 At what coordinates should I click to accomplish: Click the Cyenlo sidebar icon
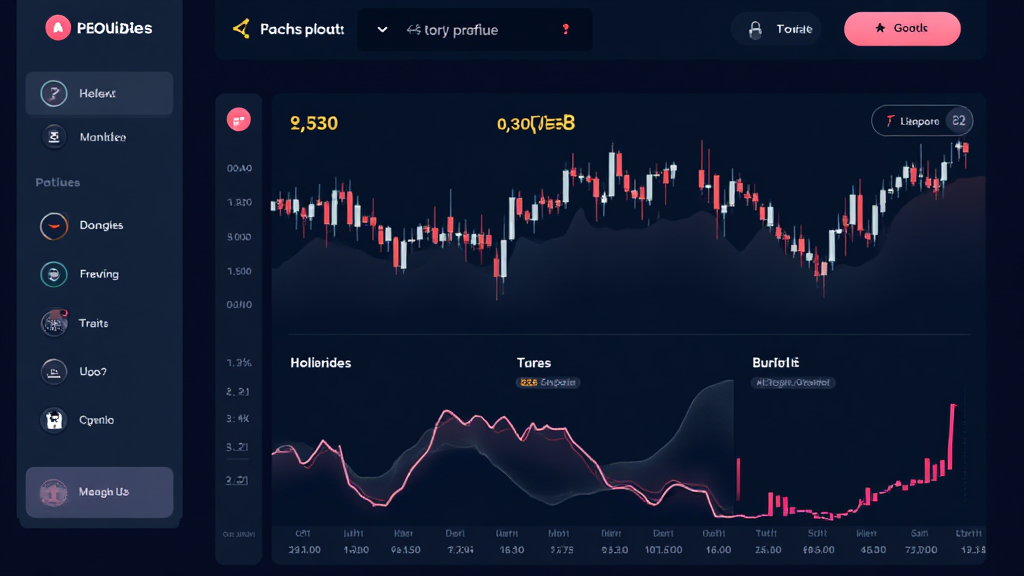pyautogui.click(x=53, y=420)
